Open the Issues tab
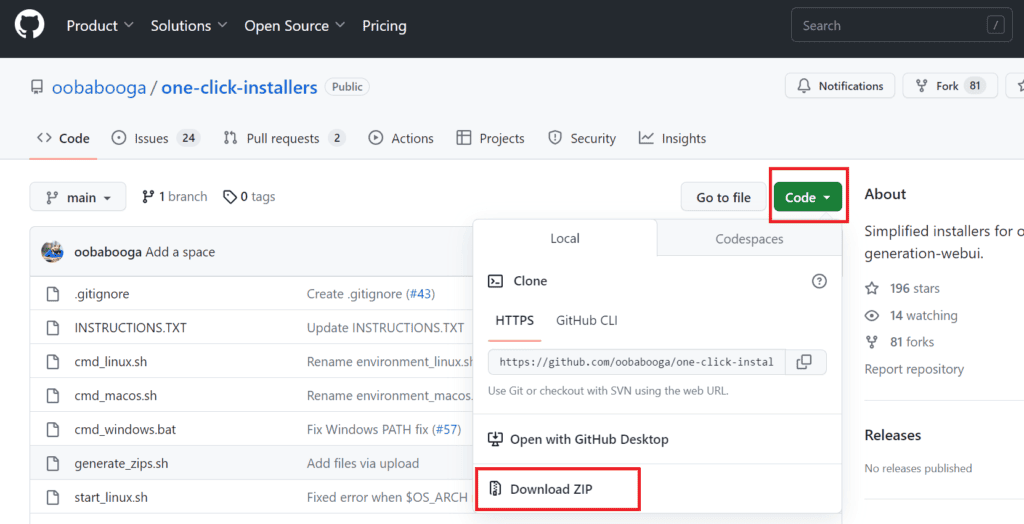The image size is (1024, 524). [151, 138]
